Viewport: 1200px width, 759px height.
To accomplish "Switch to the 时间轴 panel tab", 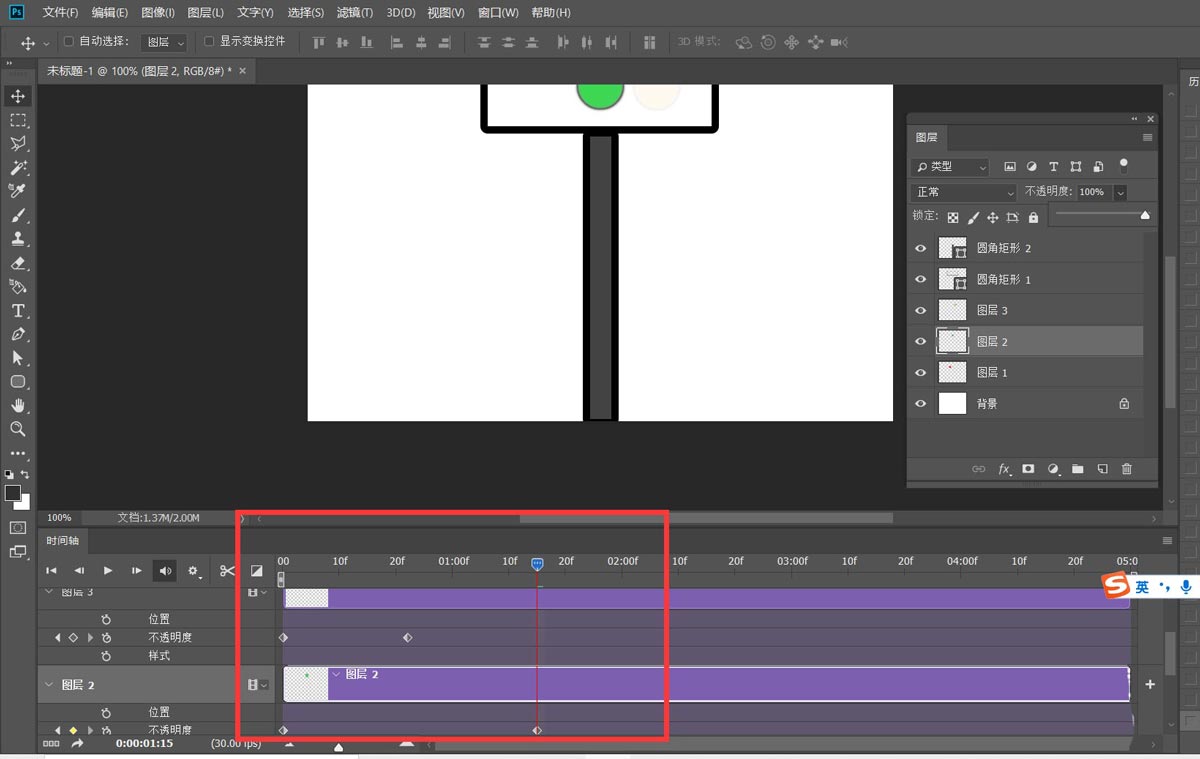I will 62,540.
